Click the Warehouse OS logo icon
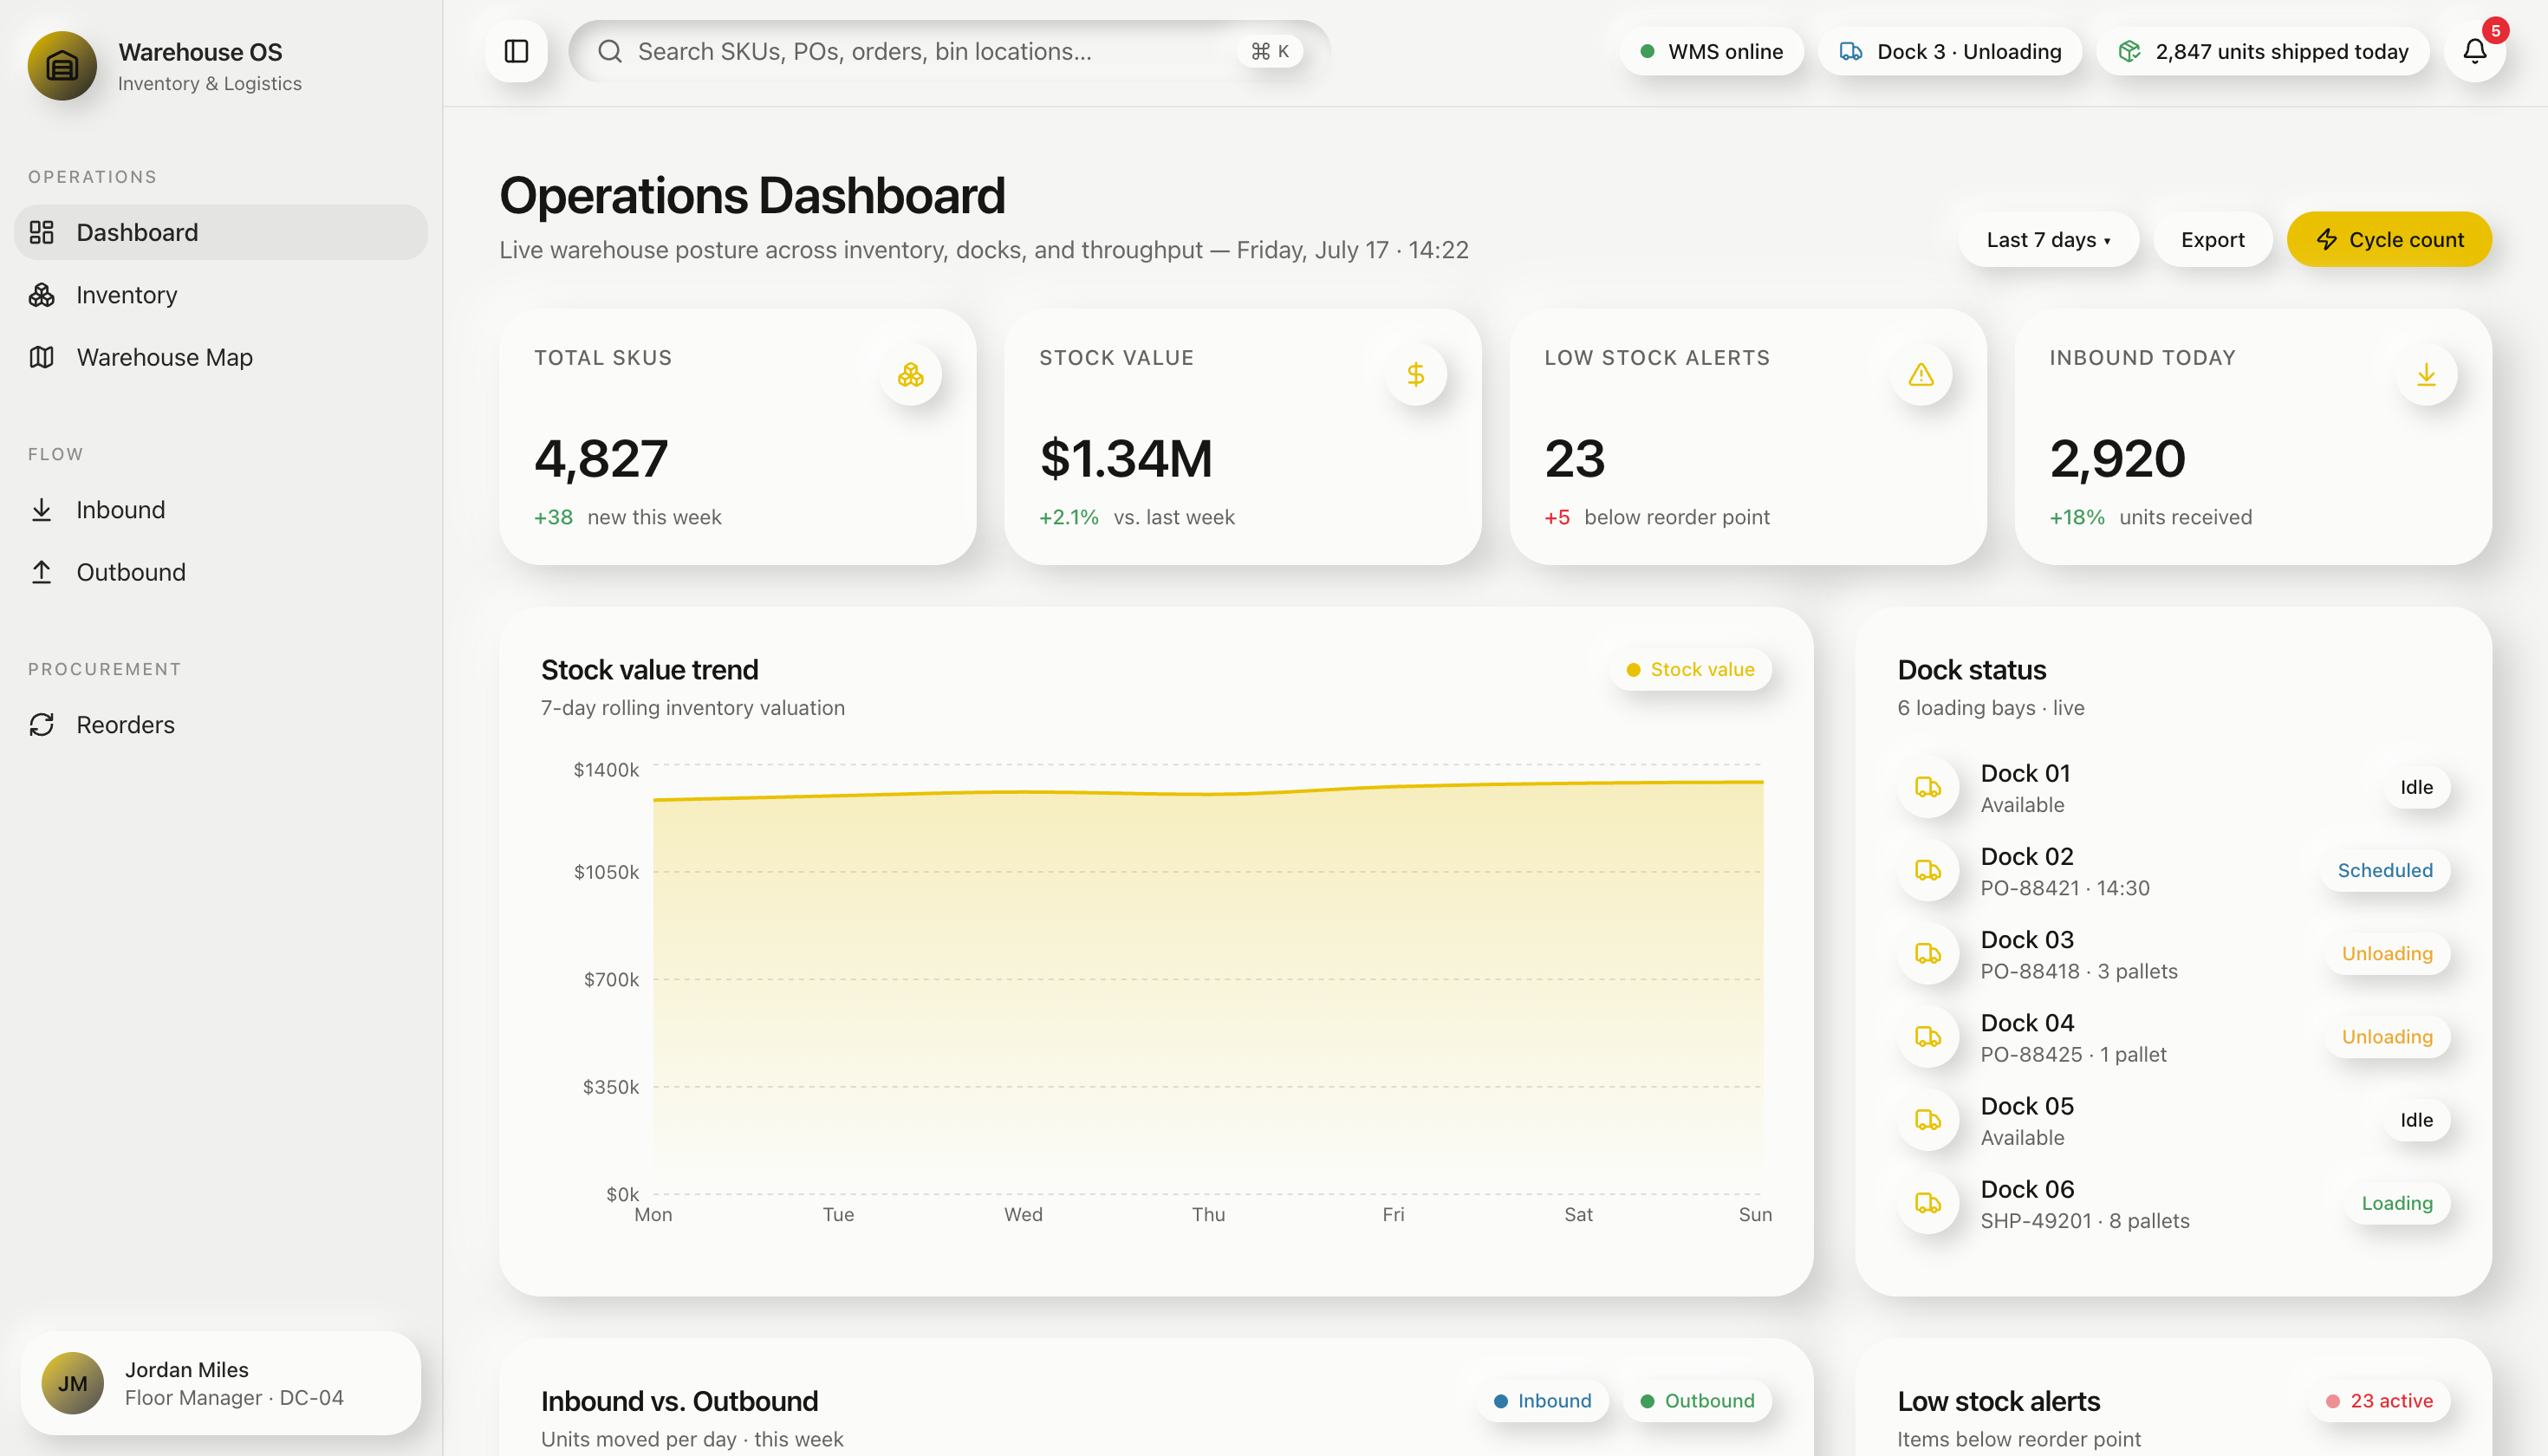Viewport: 2548px width, 1456px height. coord(62,66)
